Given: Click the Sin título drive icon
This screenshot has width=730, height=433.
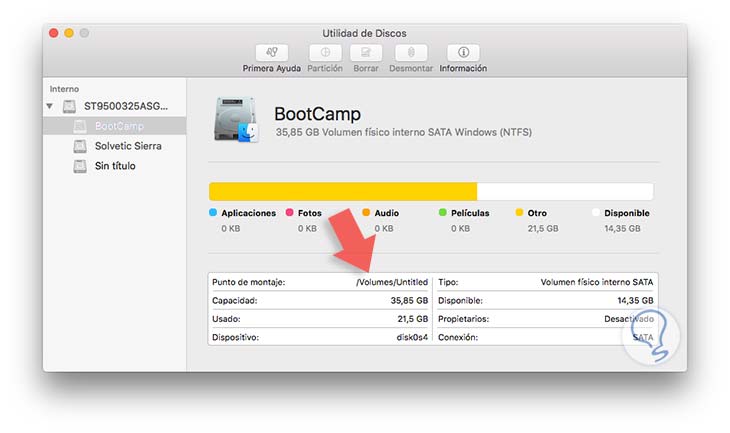Looking at the screenshot, I should [x=80, y=166].
